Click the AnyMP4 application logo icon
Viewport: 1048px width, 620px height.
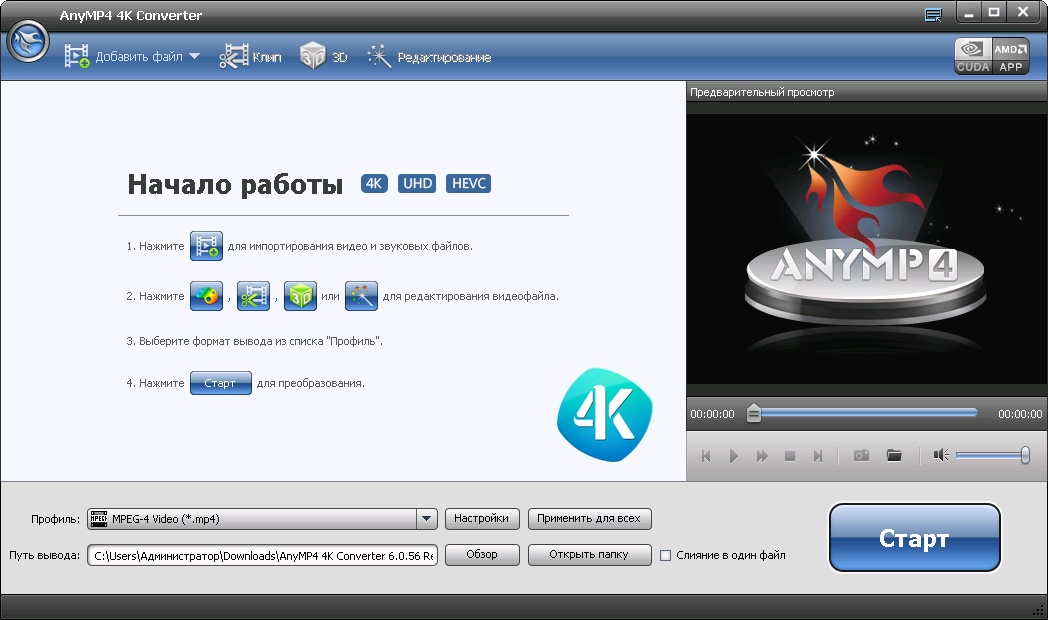click(x=28, y=41)
